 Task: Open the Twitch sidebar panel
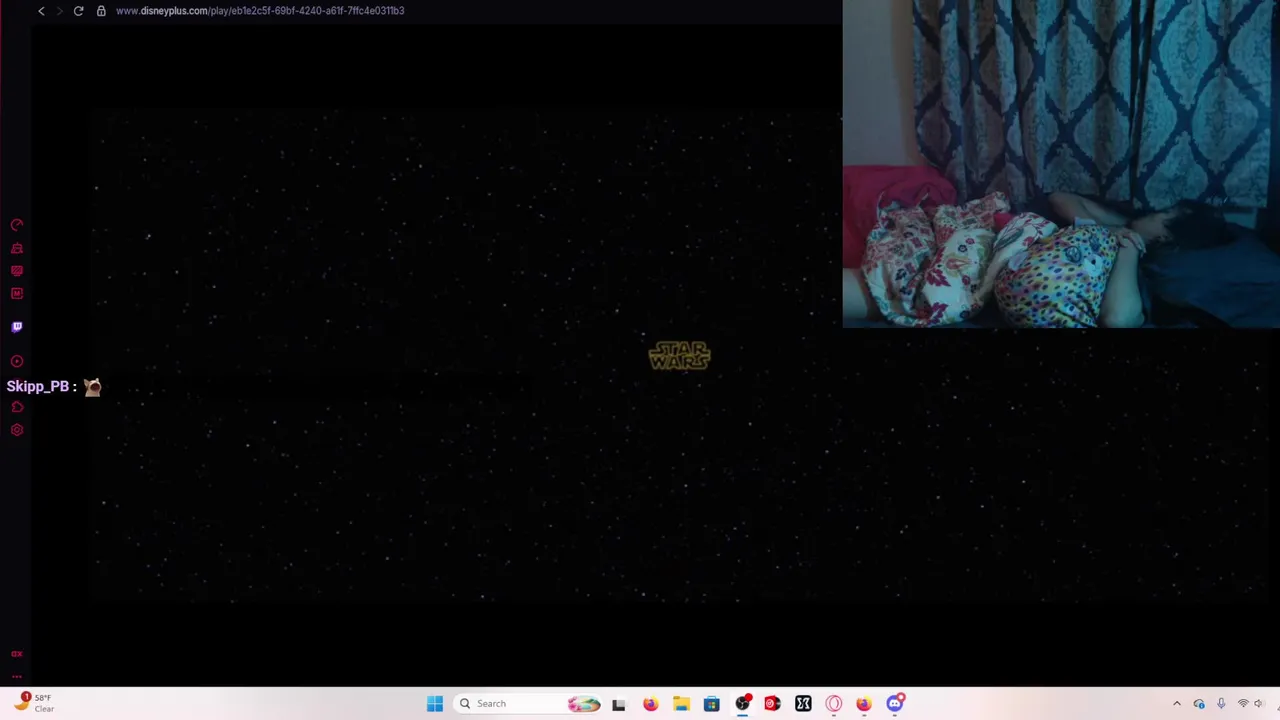pos(17,327)
